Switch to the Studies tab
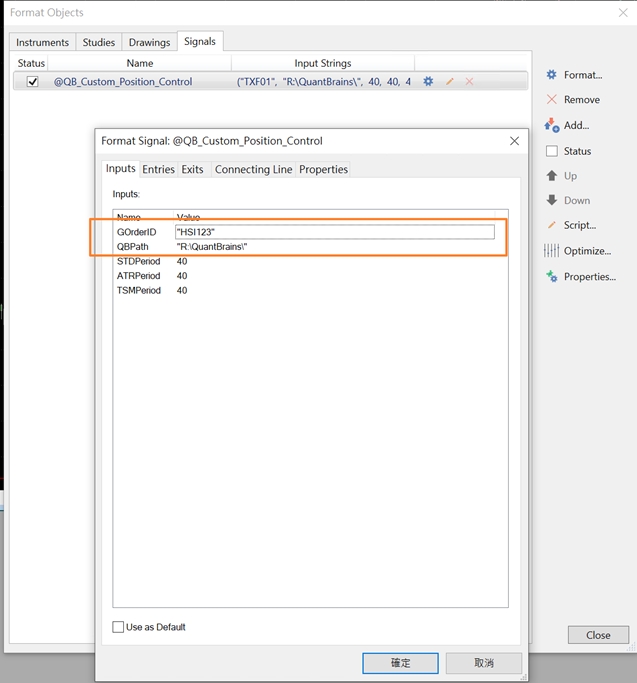This screenshot has width=637, height=683. tap(99, 42)
